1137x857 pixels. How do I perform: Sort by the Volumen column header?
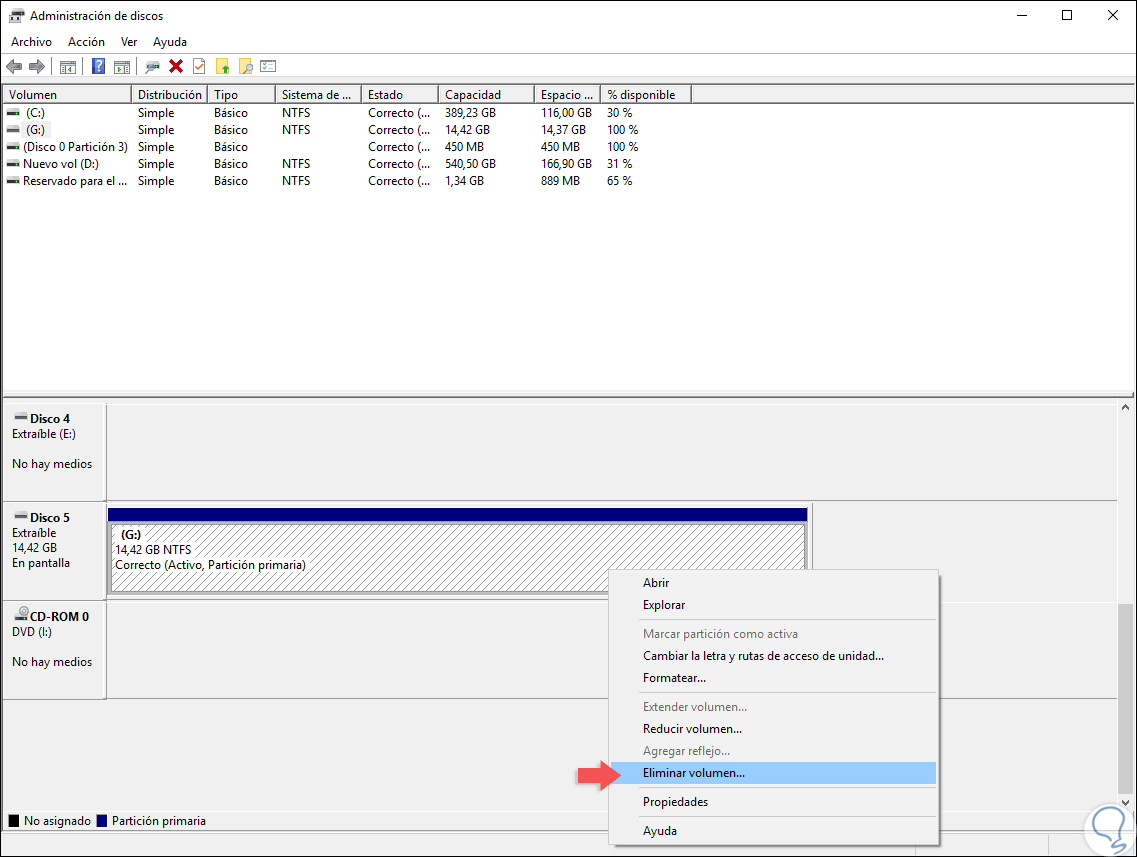pos(67,95)
